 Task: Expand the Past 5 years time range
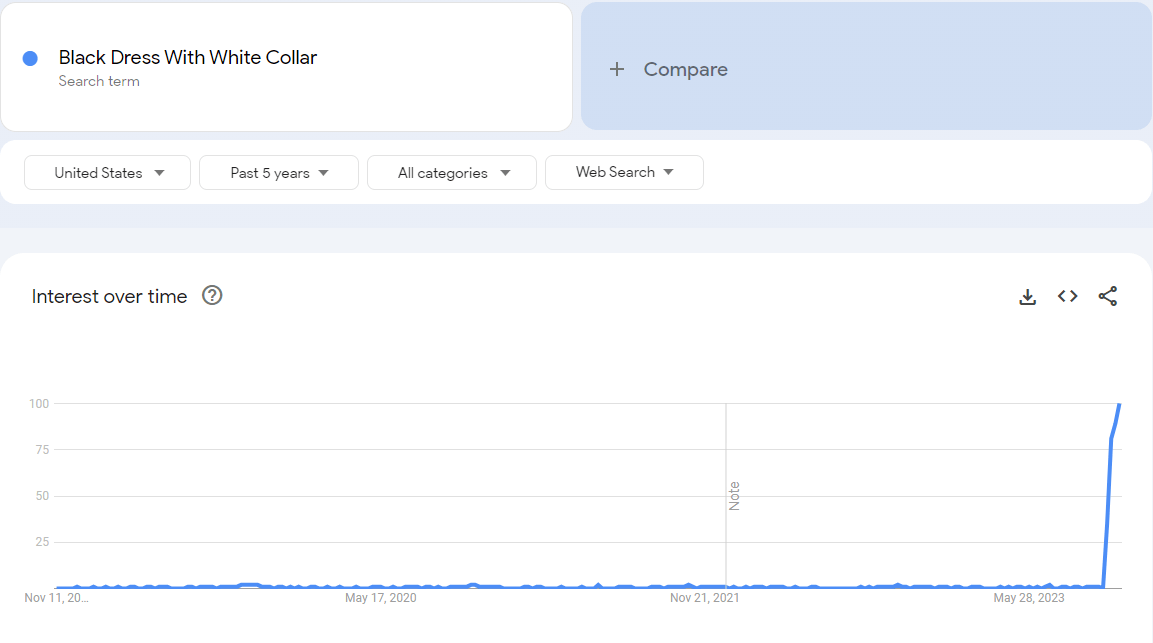278,173
